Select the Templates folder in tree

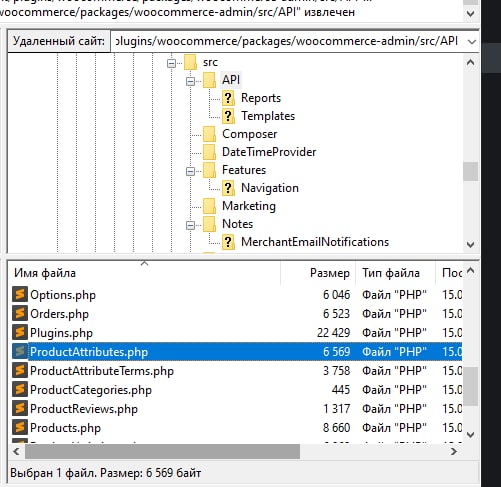click(268, 116)
